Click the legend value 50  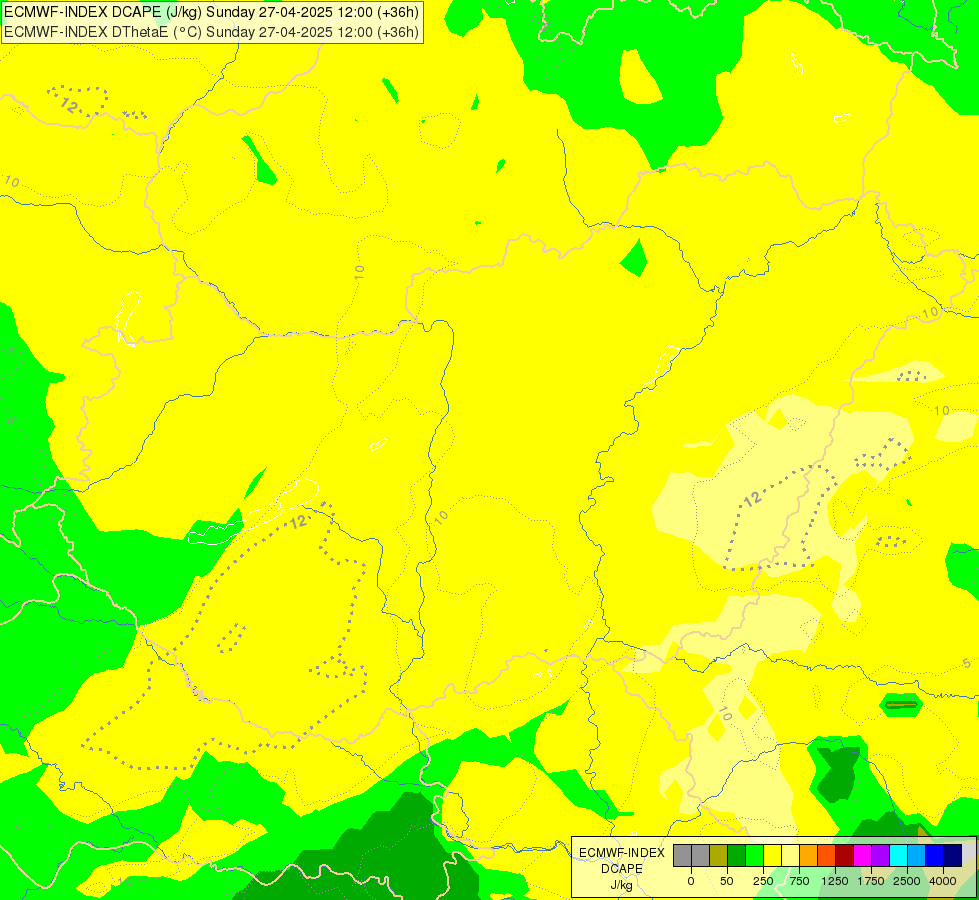click(x=727, y=881)
